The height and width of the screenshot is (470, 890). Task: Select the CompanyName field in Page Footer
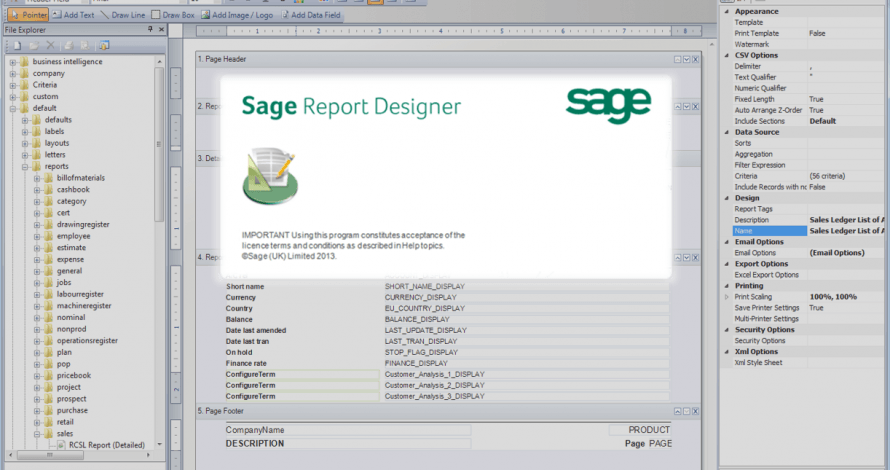(x=347, y=430)
